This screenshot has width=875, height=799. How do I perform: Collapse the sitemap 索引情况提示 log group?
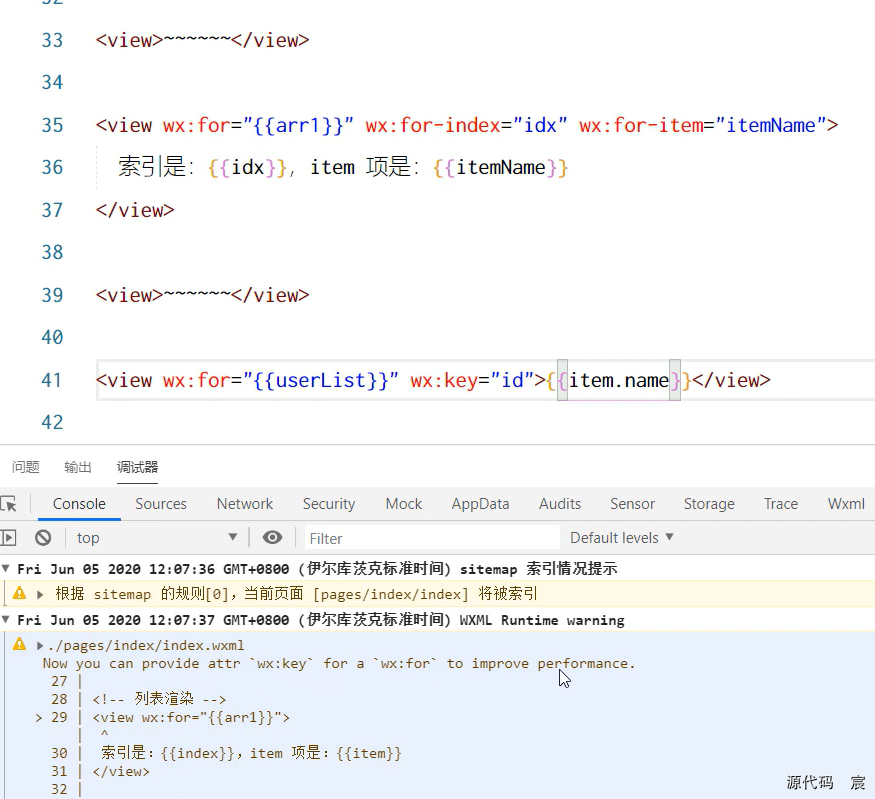click(x=6, y=569)
